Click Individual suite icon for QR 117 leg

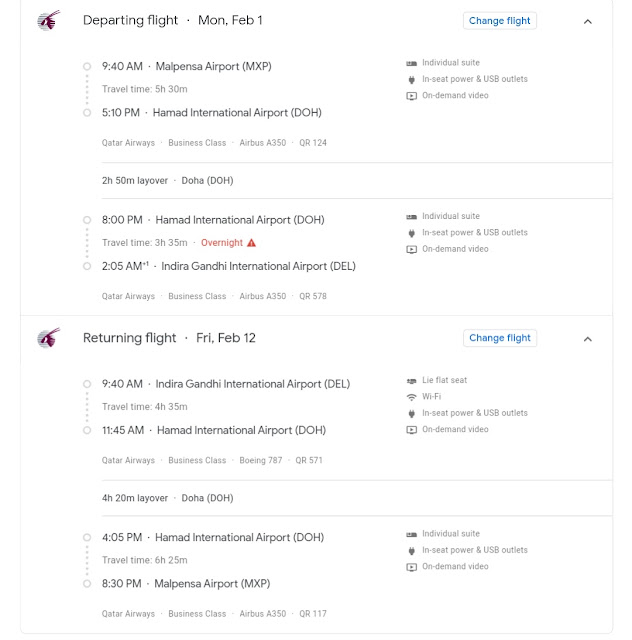[412, 534]
